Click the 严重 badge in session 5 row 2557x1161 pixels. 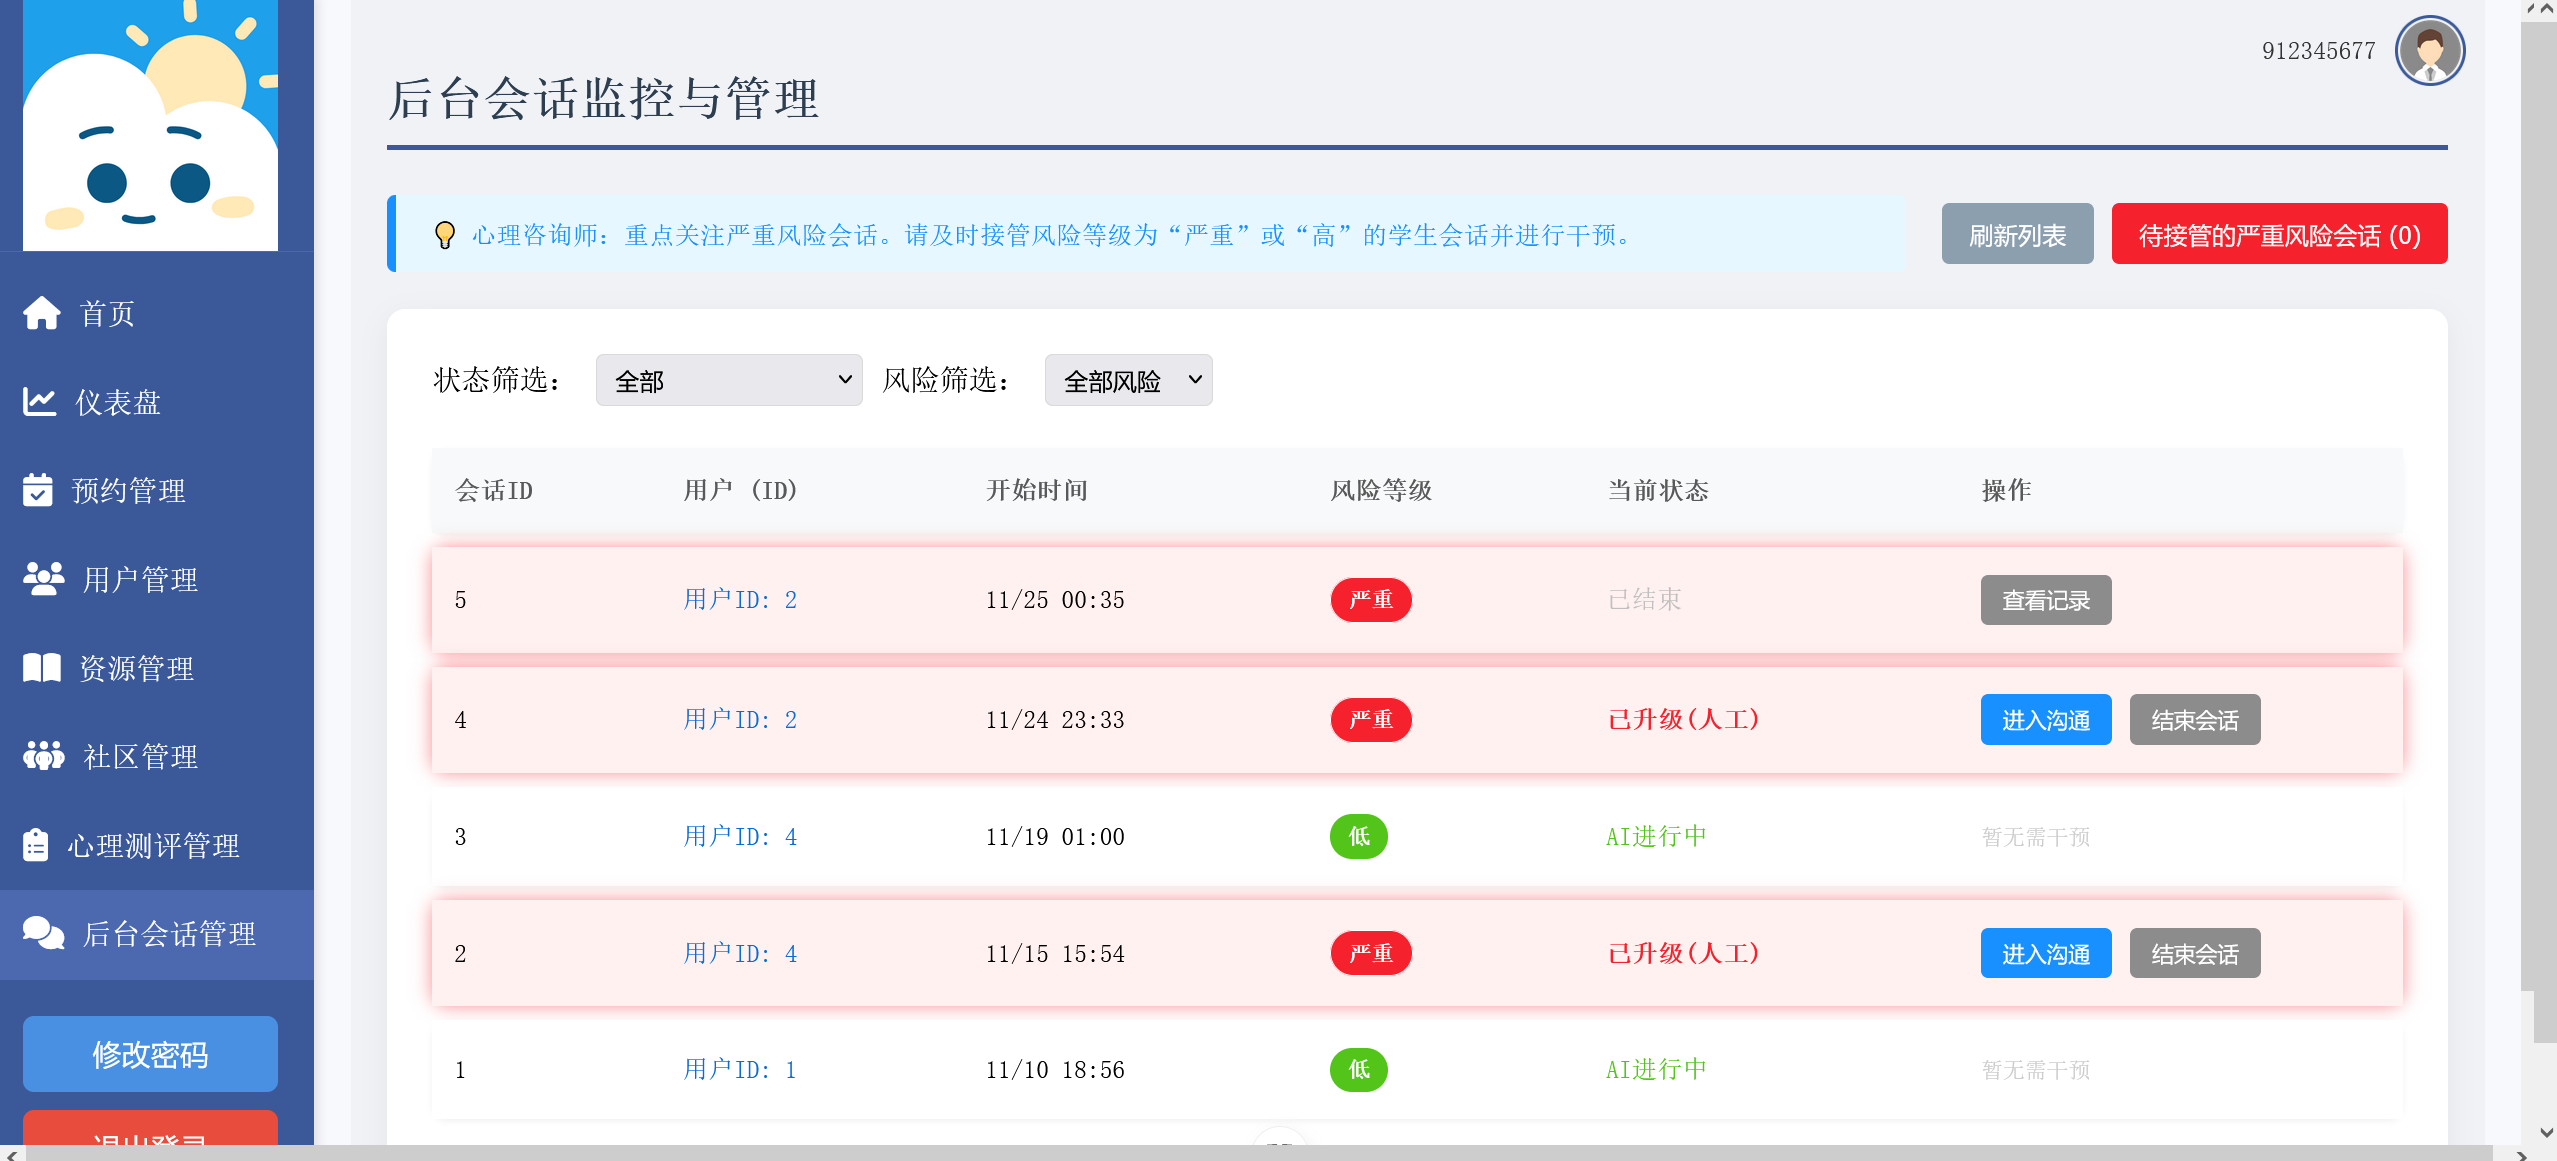[1371, 600]
